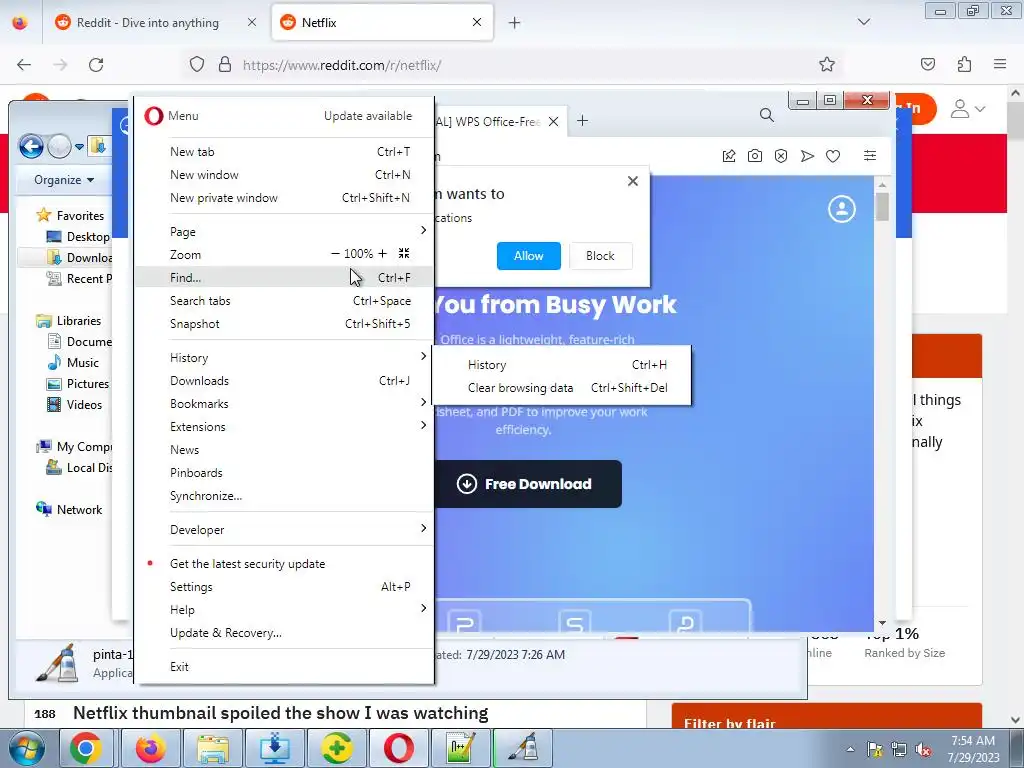Open the Netflix thumbnail spoiled post

pyautogui.click(x=281, y=712)
